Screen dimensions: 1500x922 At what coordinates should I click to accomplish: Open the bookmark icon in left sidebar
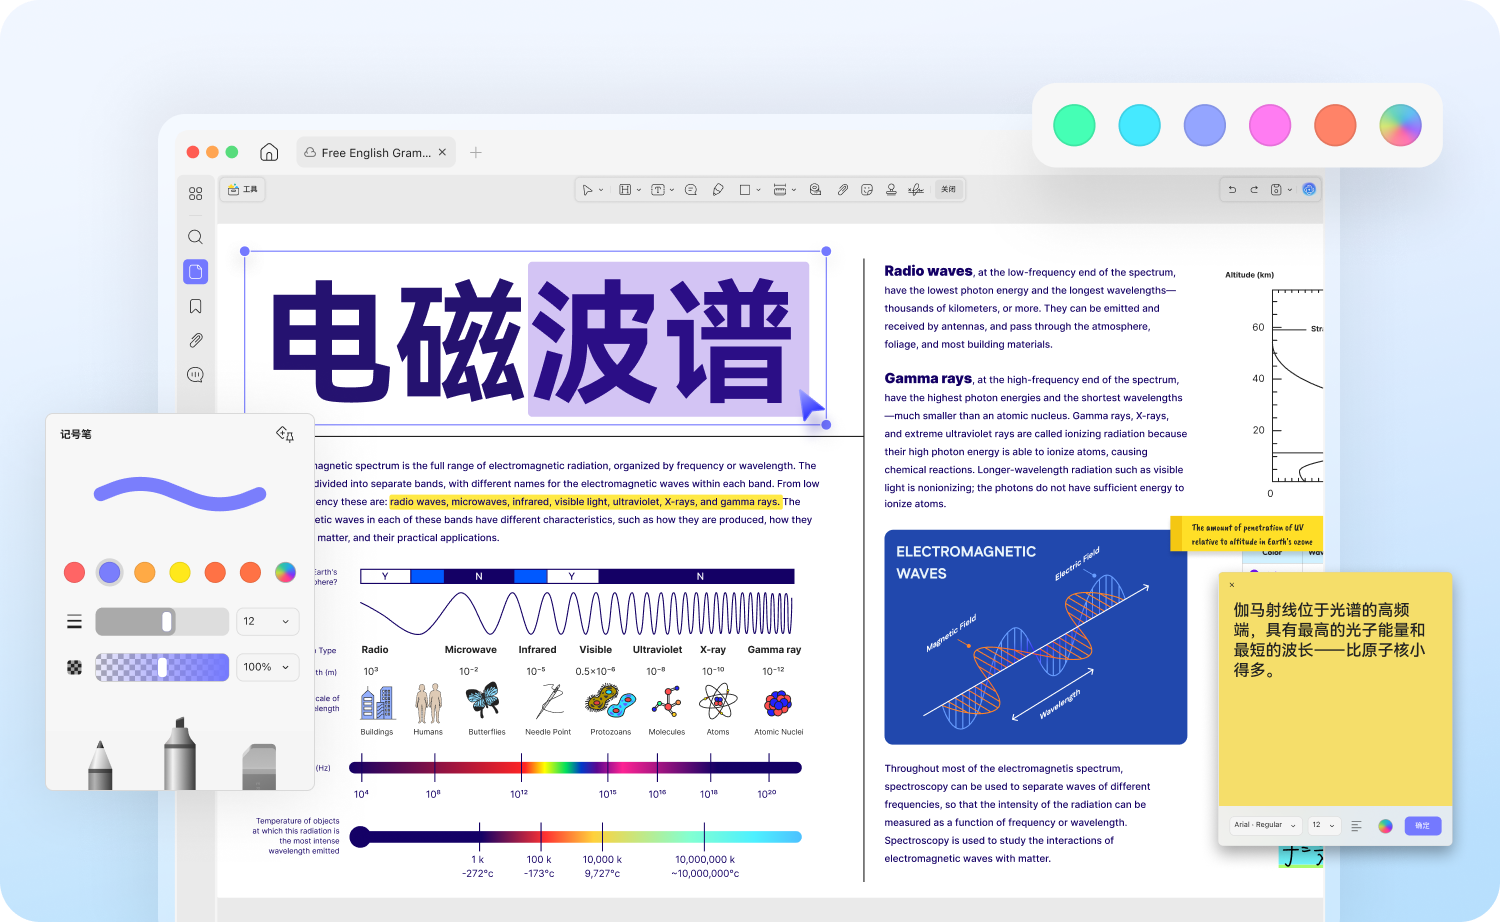196,307
